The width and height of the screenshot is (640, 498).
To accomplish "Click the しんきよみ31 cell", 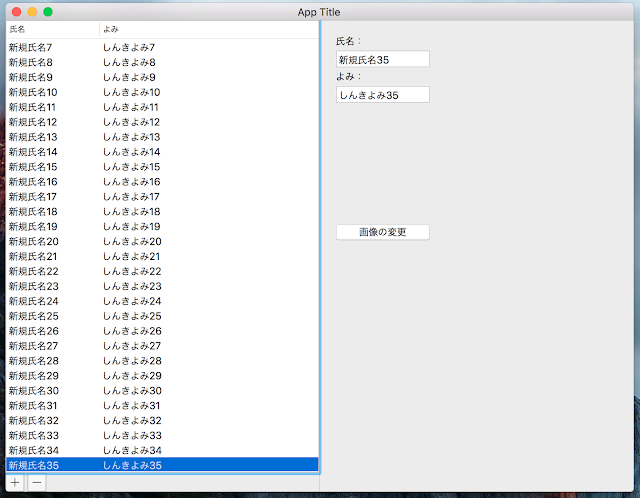I will click(131, 406).
